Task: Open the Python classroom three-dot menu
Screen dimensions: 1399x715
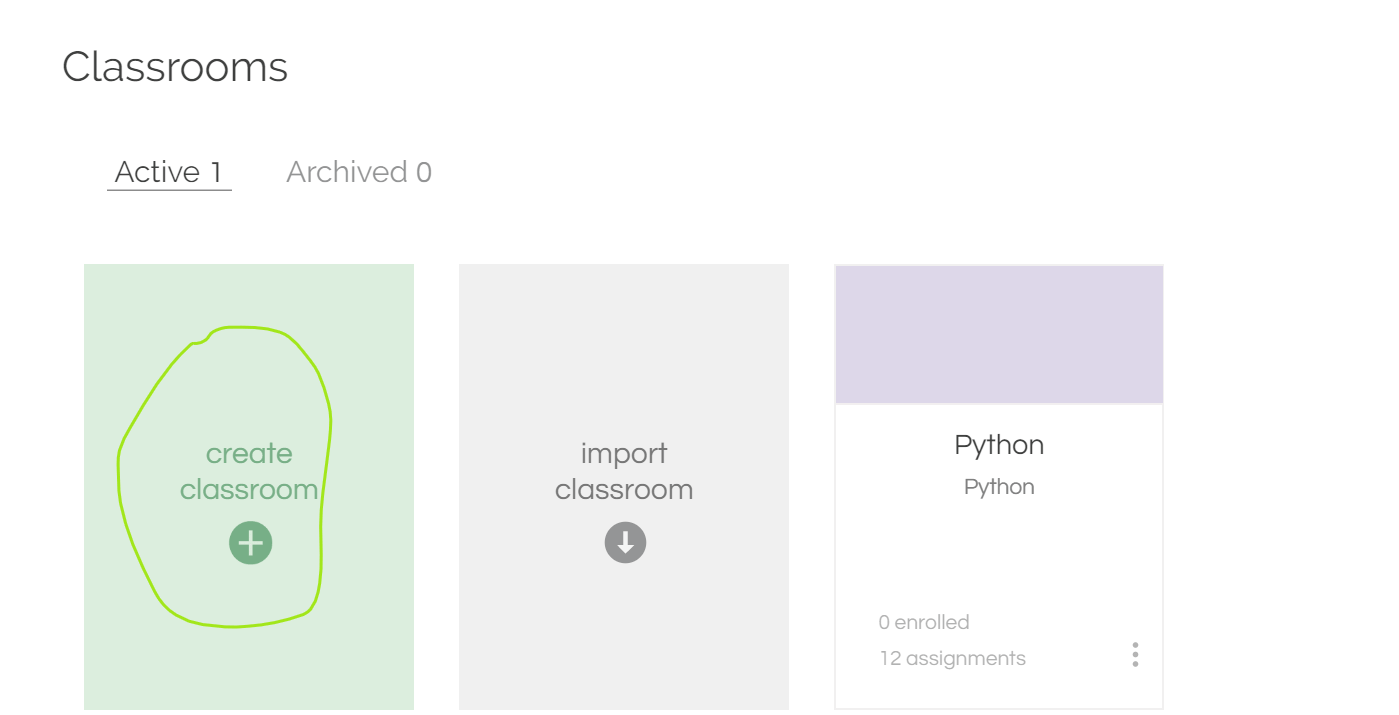Action: [1135, 655]
